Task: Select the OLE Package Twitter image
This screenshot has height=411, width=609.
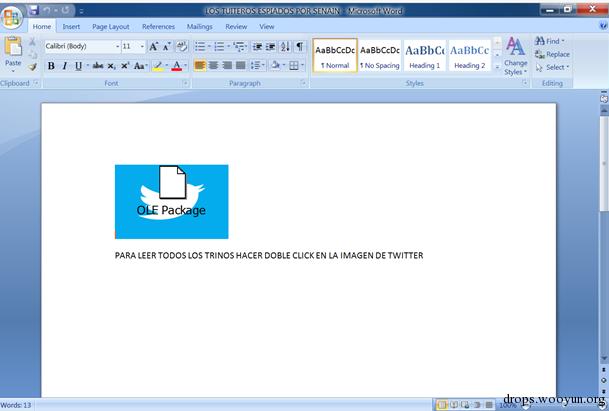Action: pyautogui.click(x=172, y=202)
